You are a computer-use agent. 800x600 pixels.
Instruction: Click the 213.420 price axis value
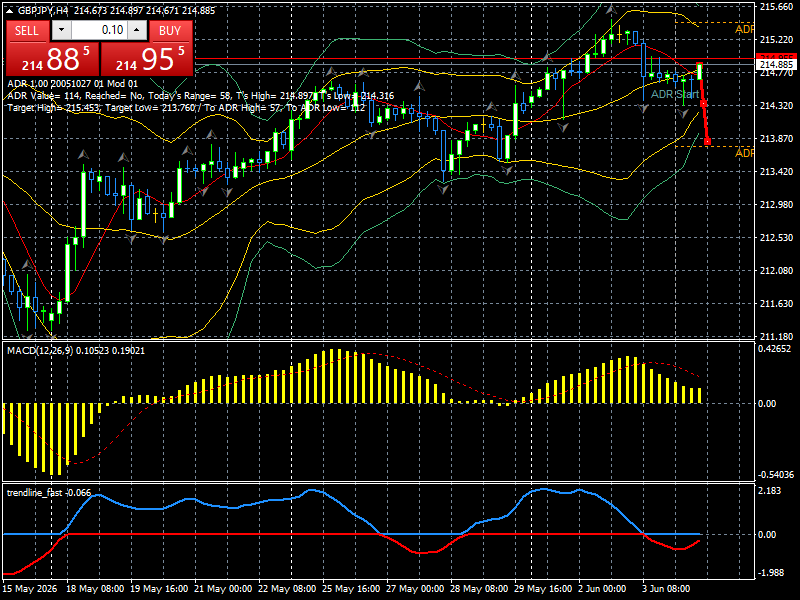(776, 171)
